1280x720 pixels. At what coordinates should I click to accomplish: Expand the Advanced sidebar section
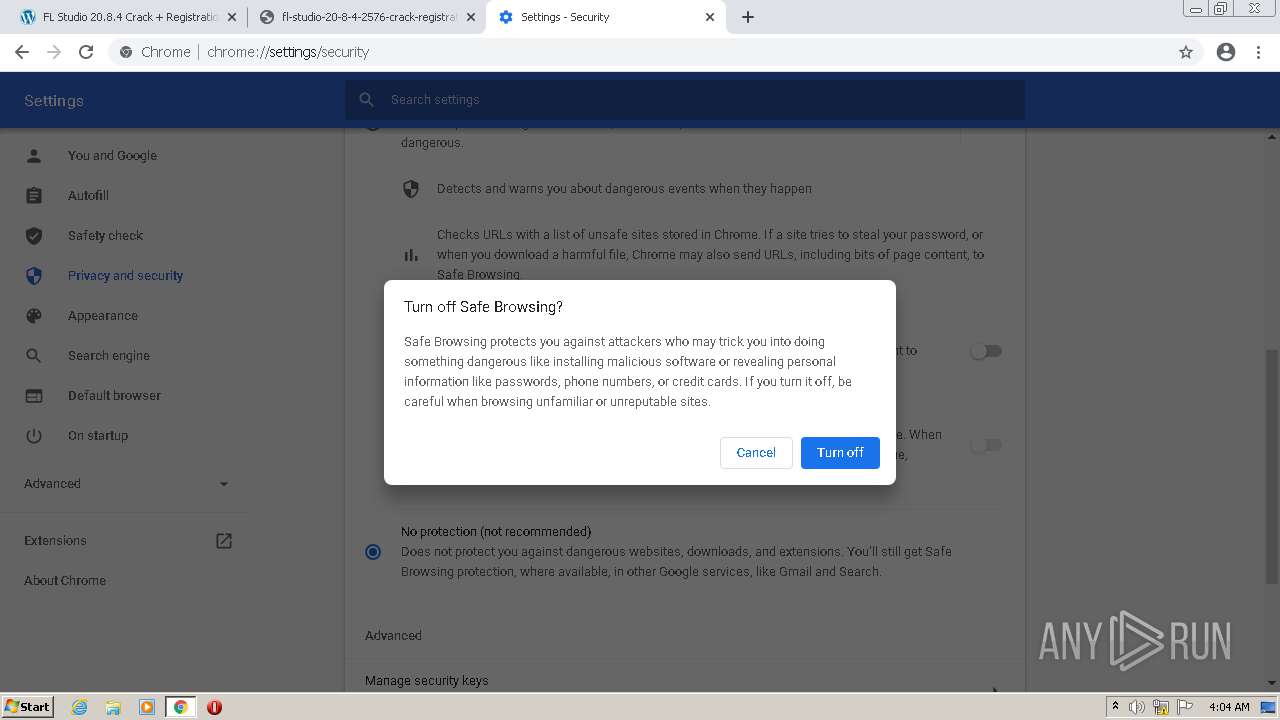click(x=126, y=484)
